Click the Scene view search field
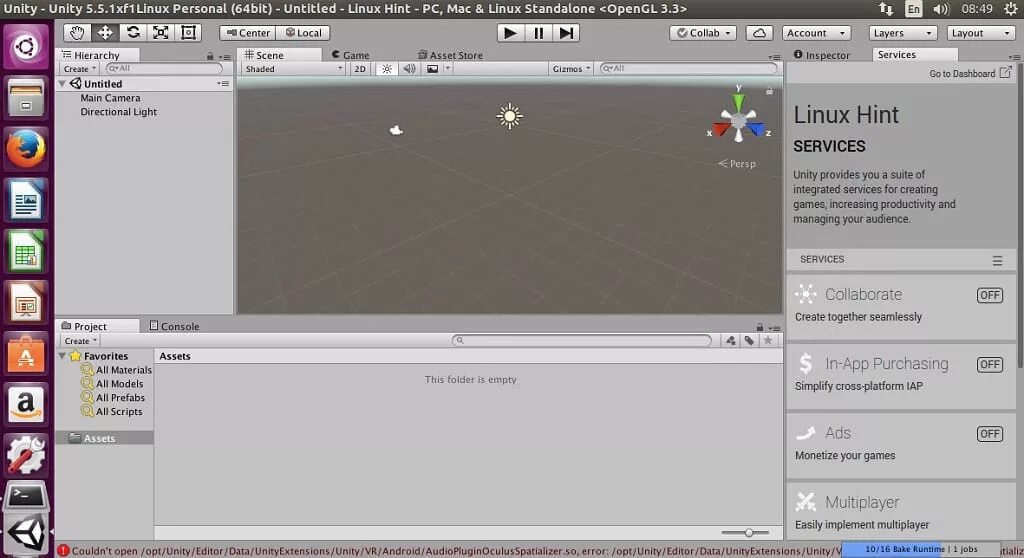This screenshot has width=1024, height=558. pos(688,69)
